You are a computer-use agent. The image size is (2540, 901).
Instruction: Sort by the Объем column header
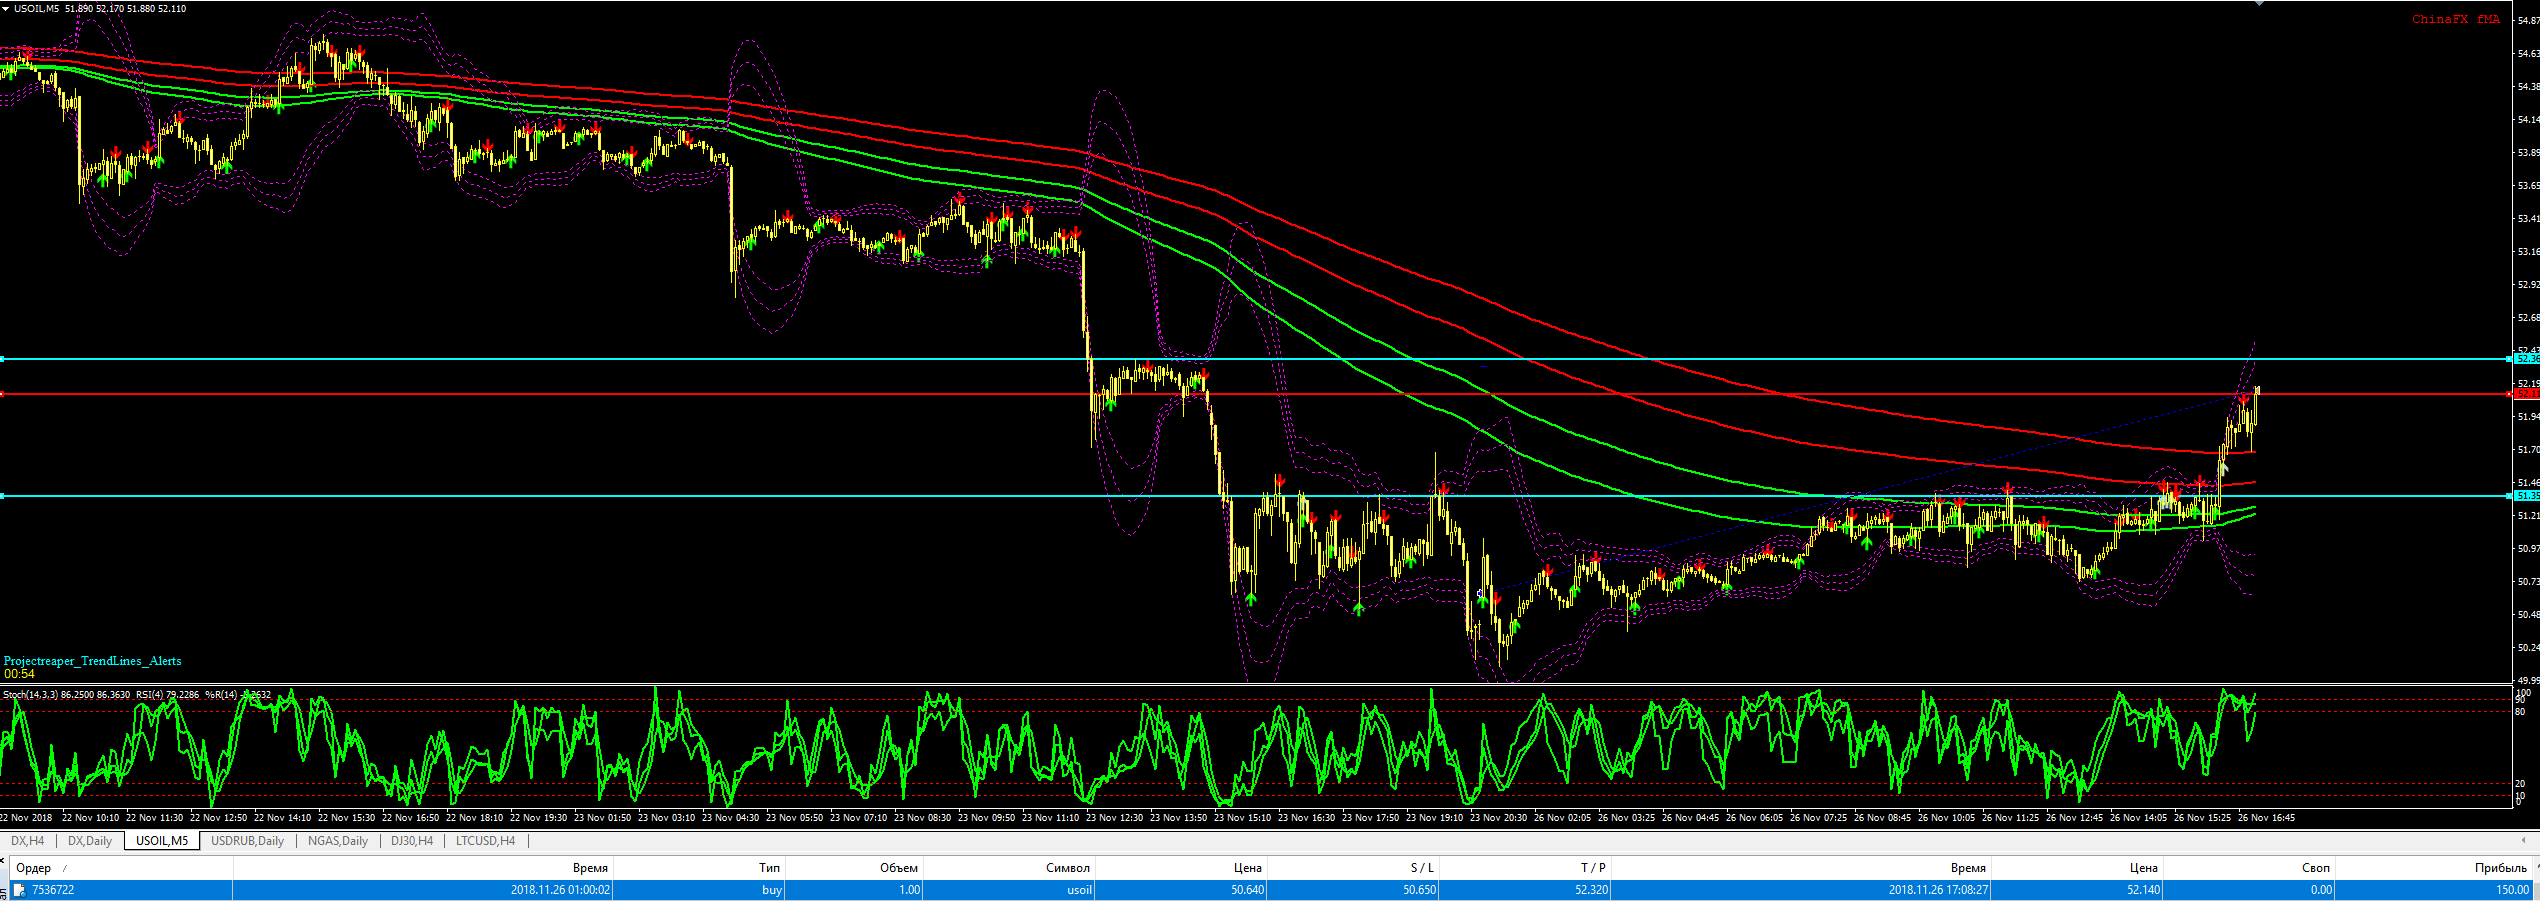coord(854,868)
